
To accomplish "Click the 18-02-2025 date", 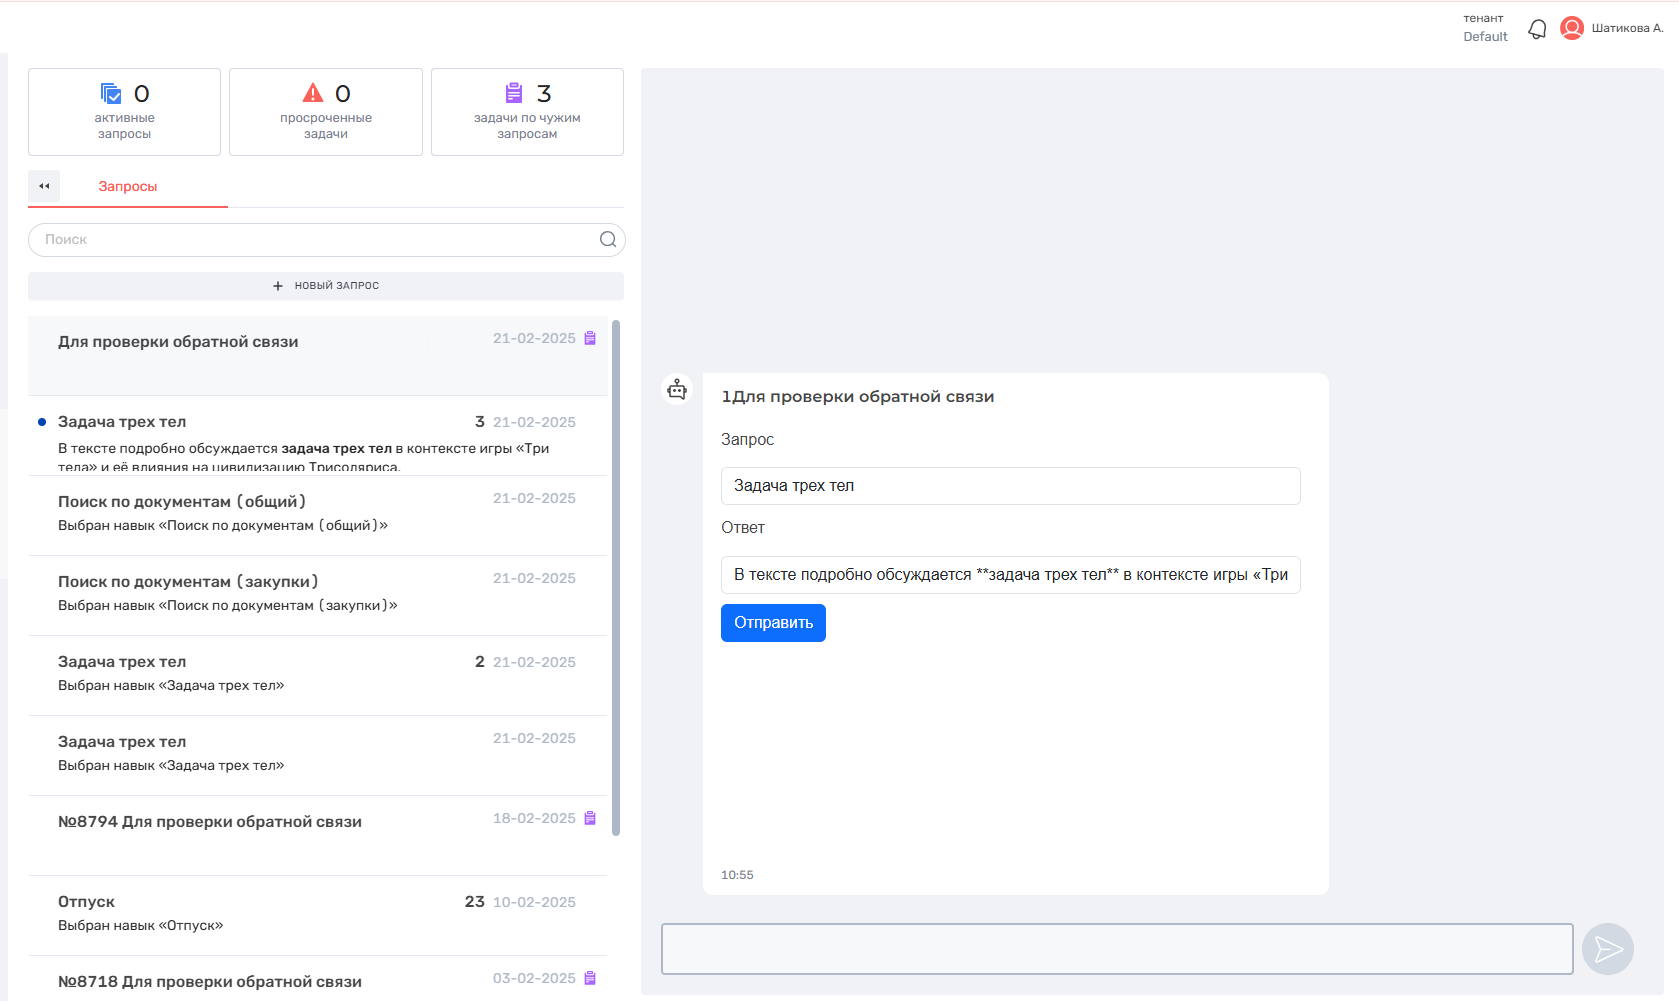I will click(534, 818).
